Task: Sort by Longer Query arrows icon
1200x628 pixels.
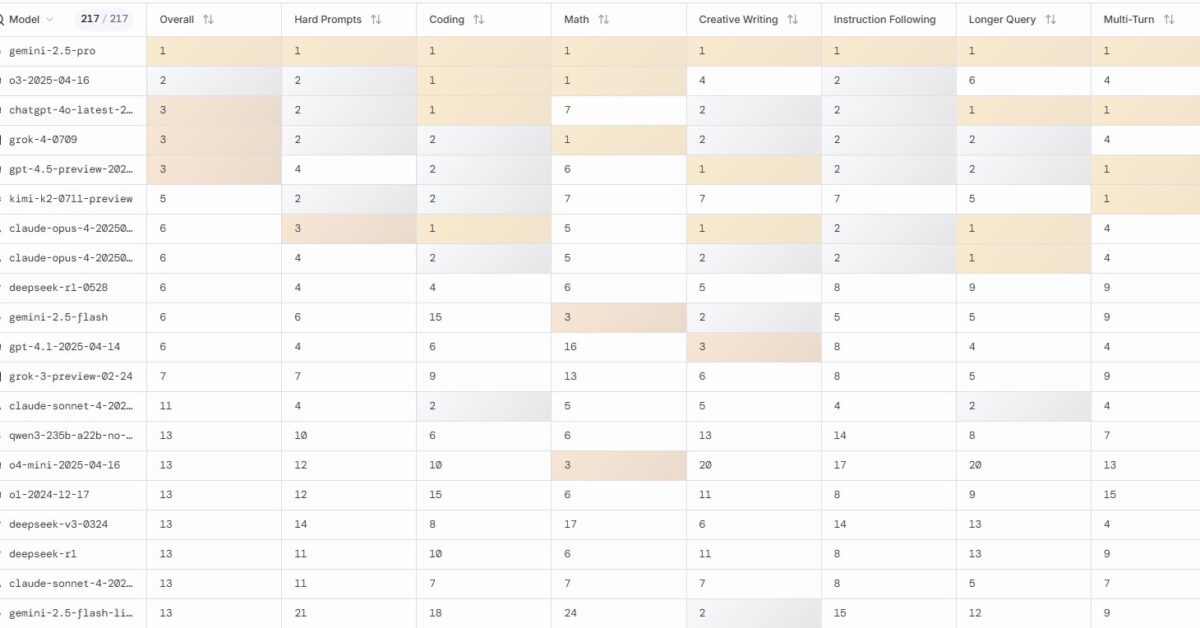Action: tap(1050, 19)
